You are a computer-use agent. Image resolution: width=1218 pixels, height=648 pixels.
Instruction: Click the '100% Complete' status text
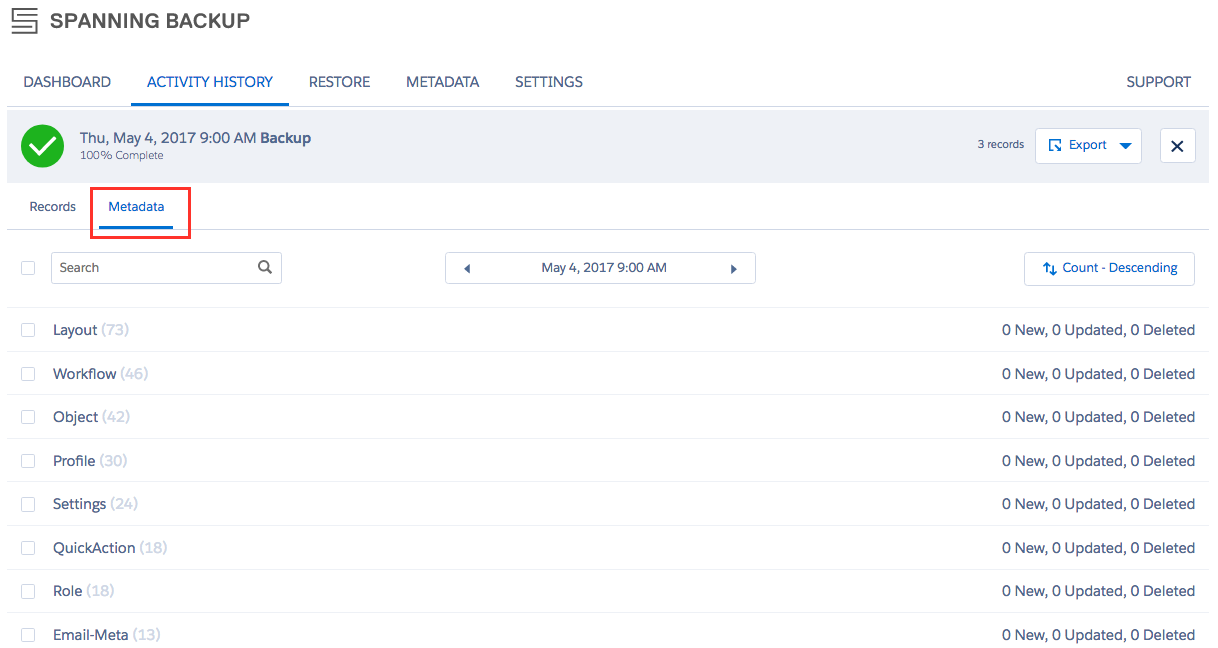coord(122,155)
